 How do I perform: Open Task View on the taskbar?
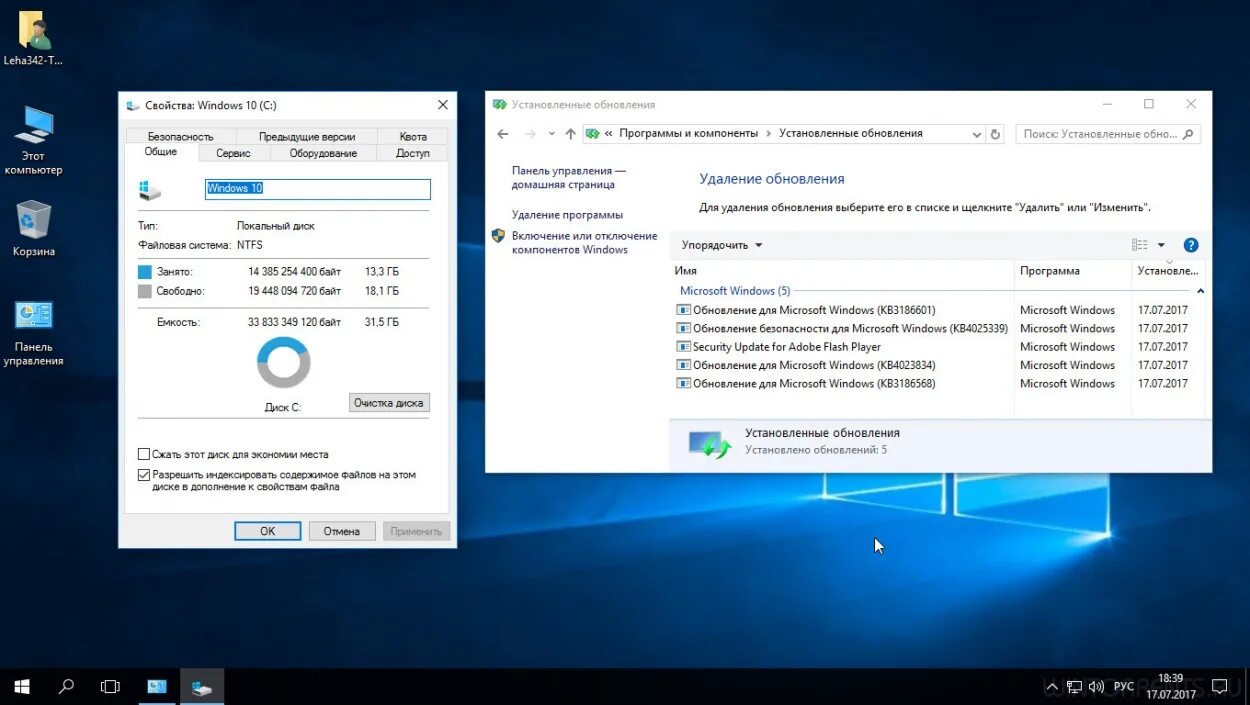pyautogui.click(x=110, y=687)
